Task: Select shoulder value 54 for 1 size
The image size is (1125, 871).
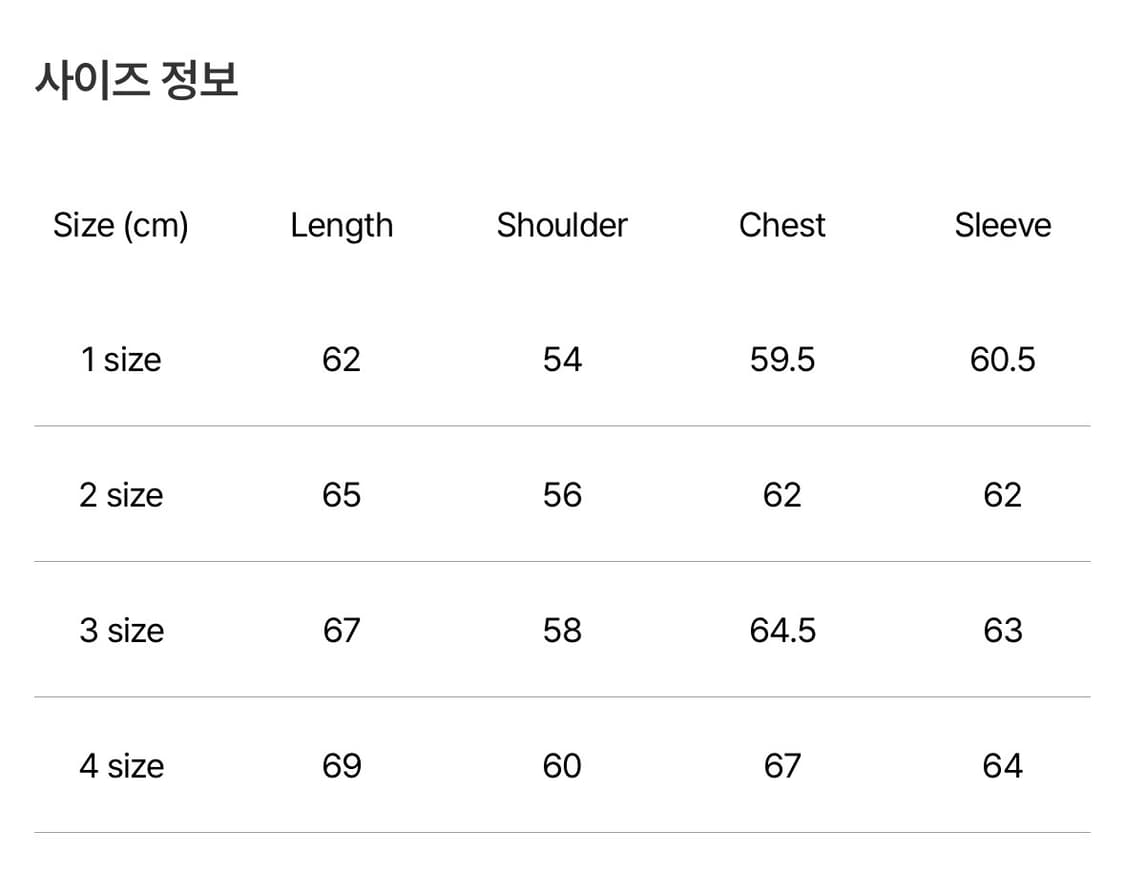Action: click(562, 360)
